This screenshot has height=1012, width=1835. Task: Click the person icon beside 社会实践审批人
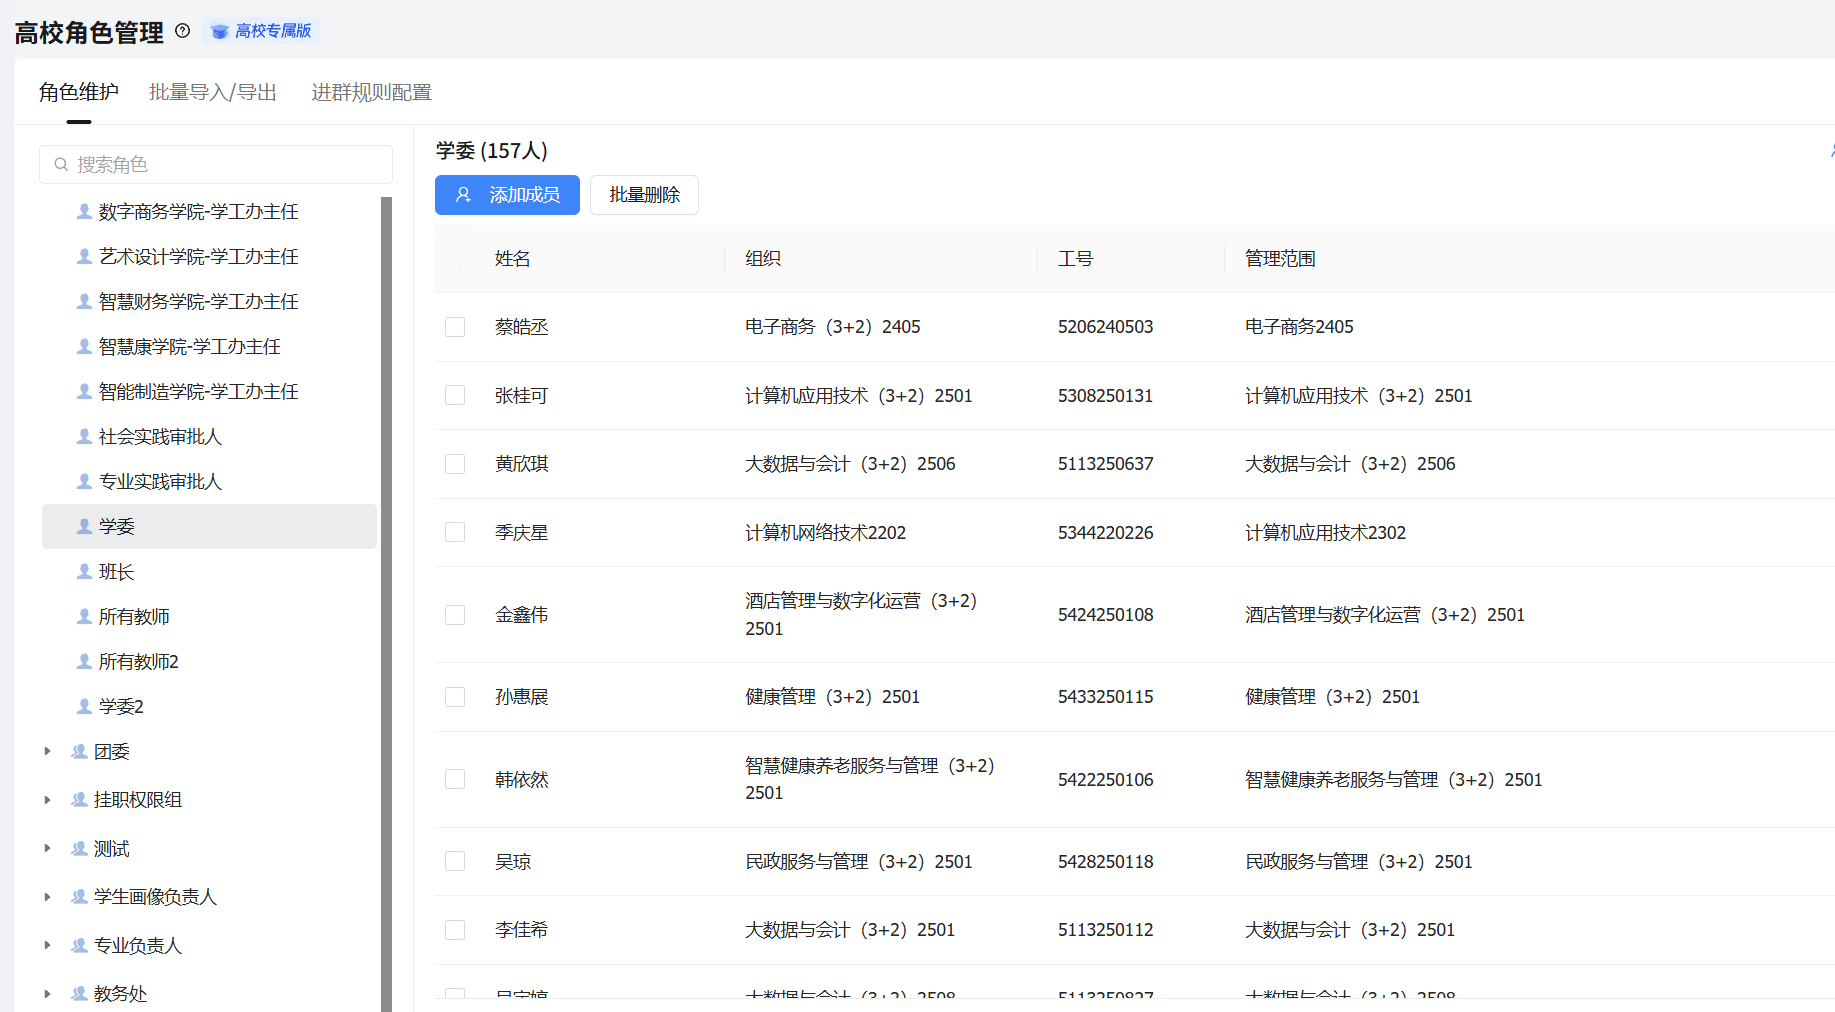[x=85, y=436]
